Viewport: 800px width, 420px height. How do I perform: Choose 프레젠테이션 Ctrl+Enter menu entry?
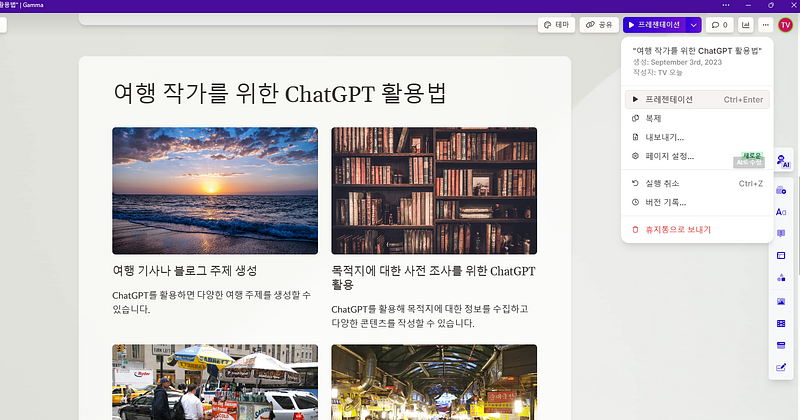tap(697, 100)
